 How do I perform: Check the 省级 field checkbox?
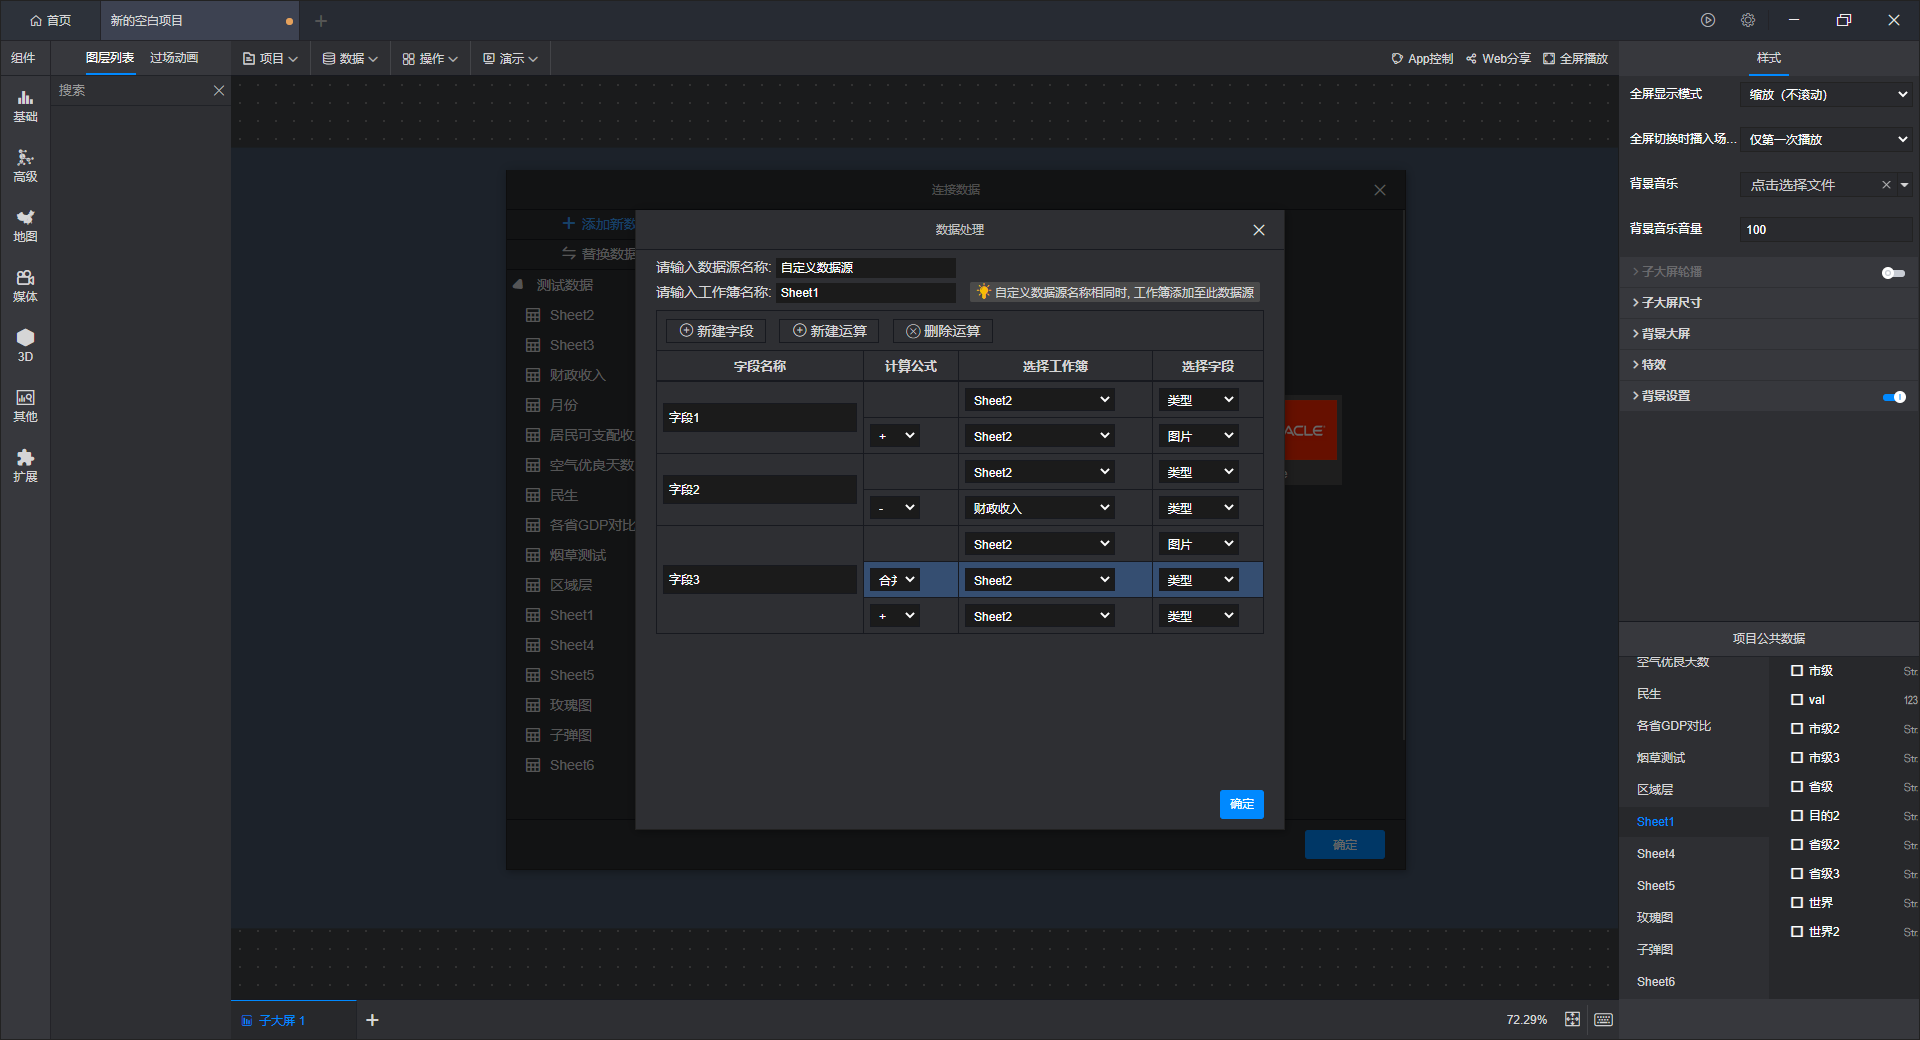tap(1797, 787)
